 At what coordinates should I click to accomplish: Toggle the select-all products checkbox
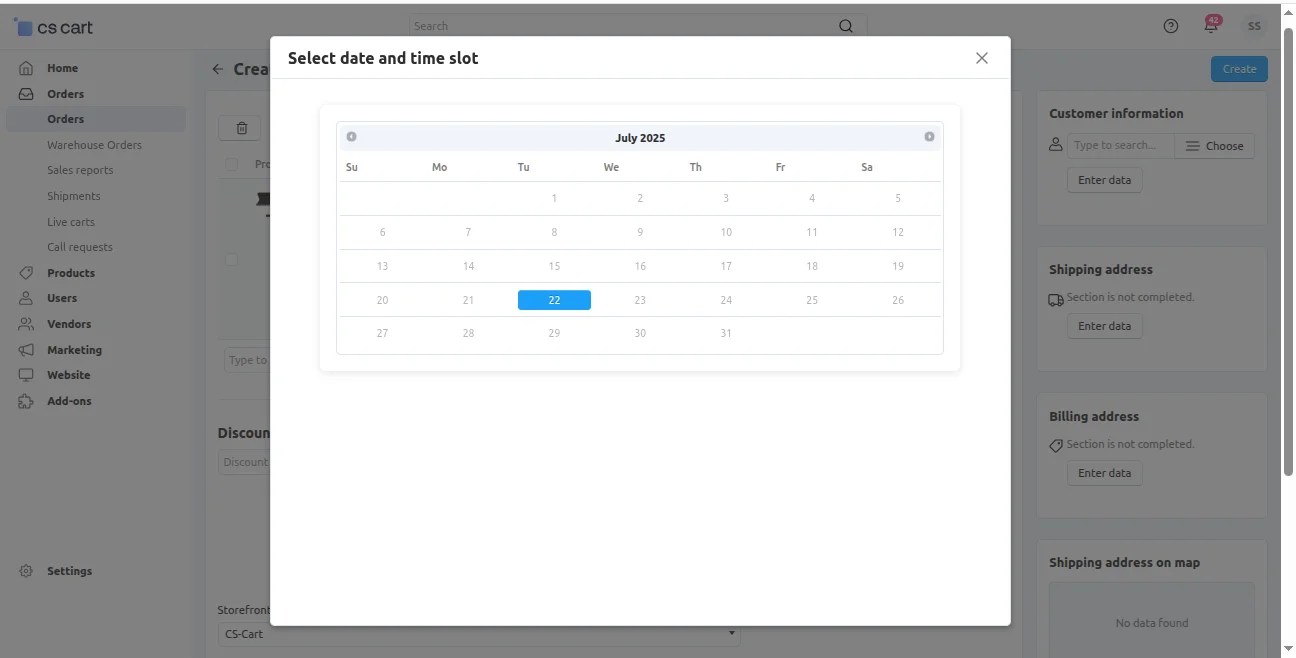(x=232, y=164)
